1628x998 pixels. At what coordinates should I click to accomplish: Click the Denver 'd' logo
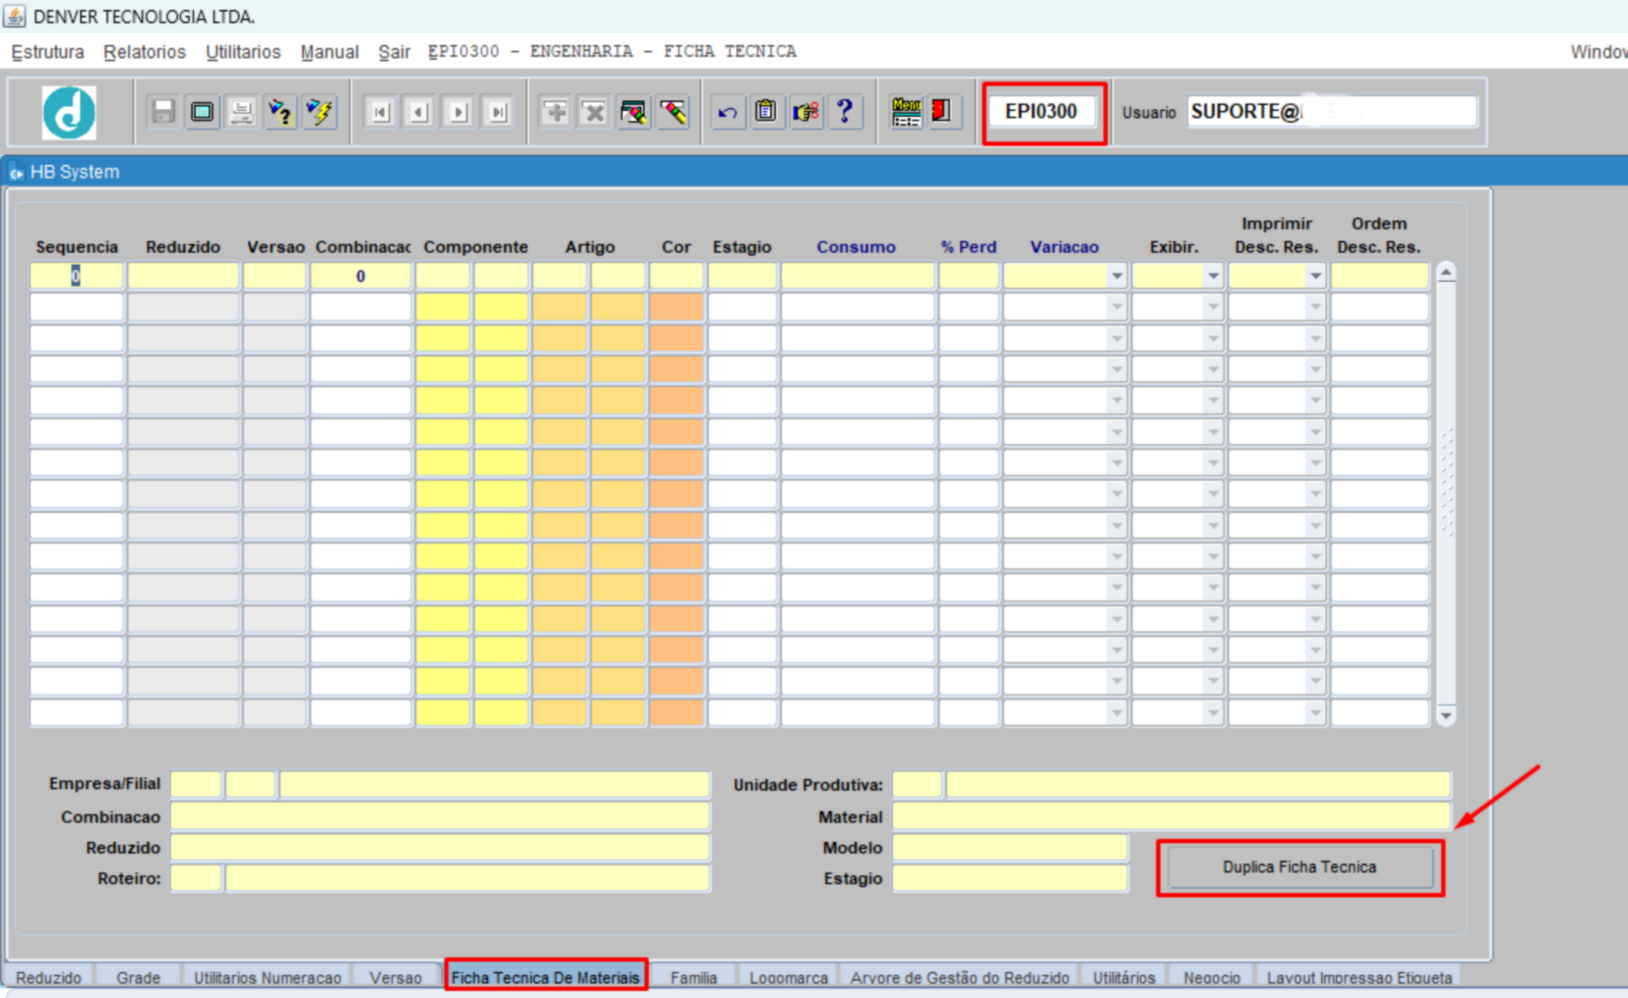pyautogui.click(x=69, y=112)
